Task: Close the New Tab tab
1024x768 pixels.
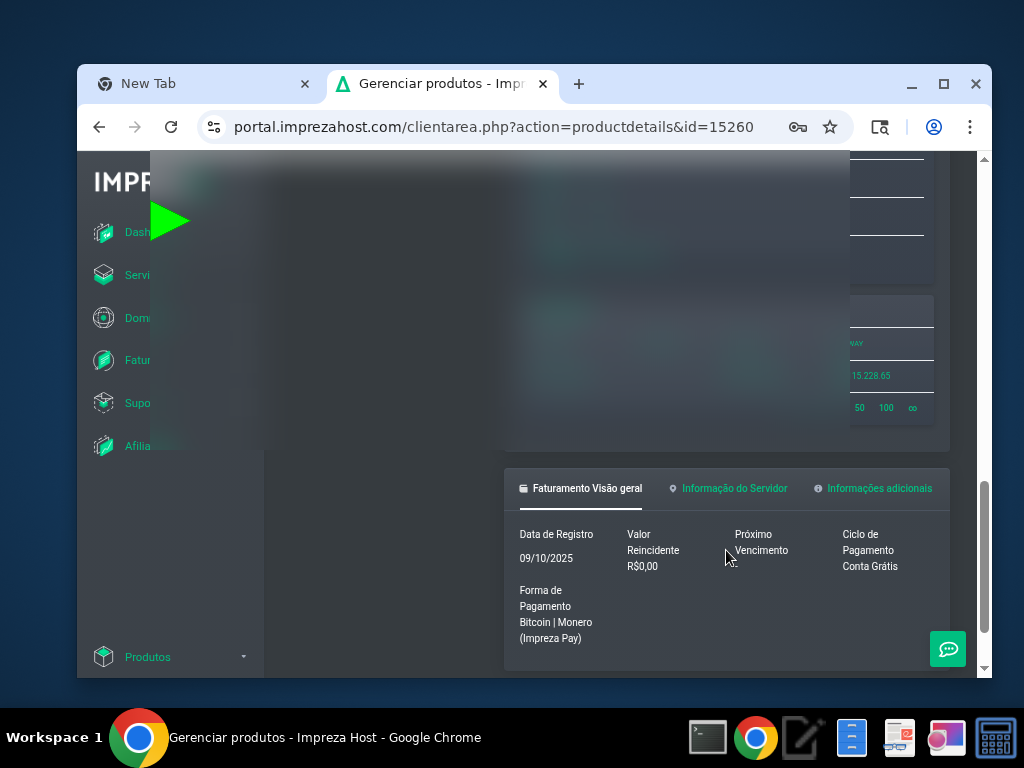Action: pos(305,84)
